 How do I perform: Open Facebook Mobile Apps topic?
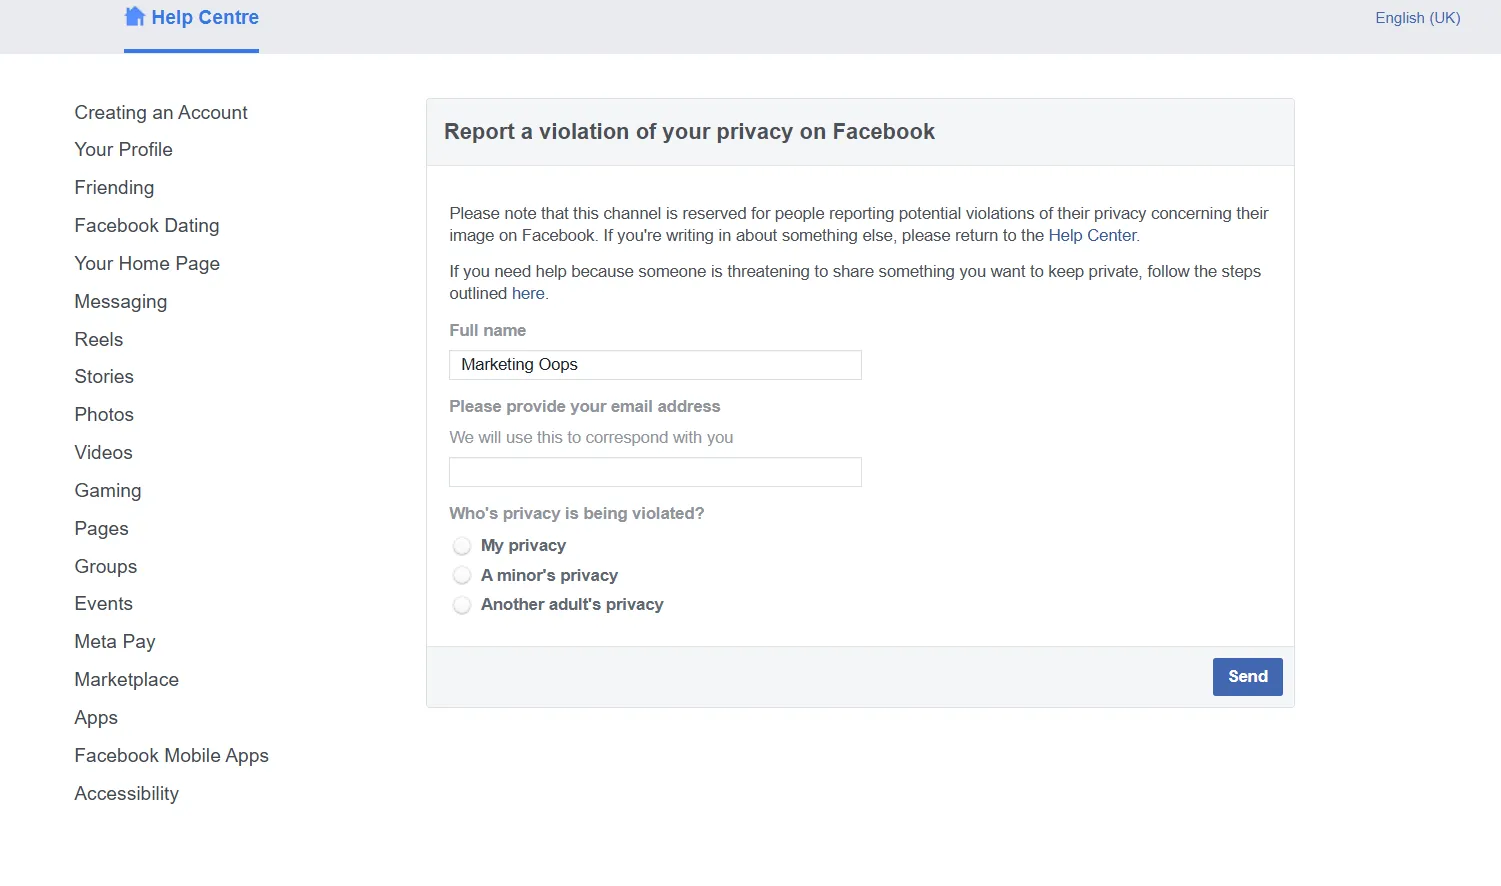tap(171, 756)
